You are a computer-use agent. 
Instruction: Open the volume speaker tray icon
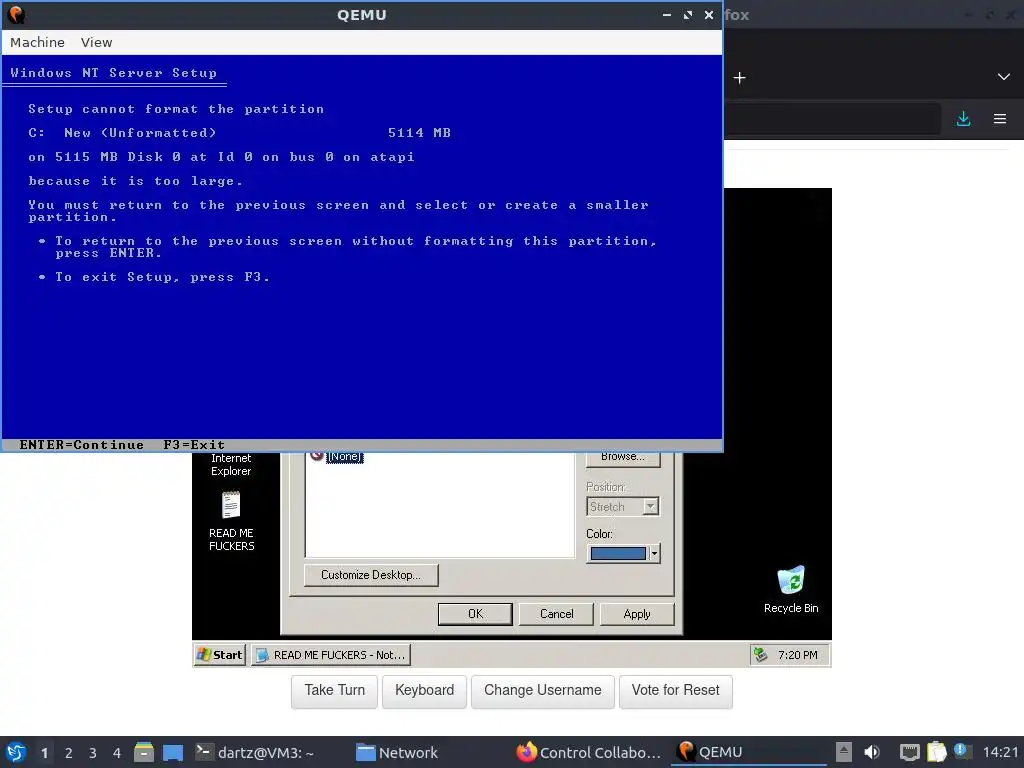point(872,752)
